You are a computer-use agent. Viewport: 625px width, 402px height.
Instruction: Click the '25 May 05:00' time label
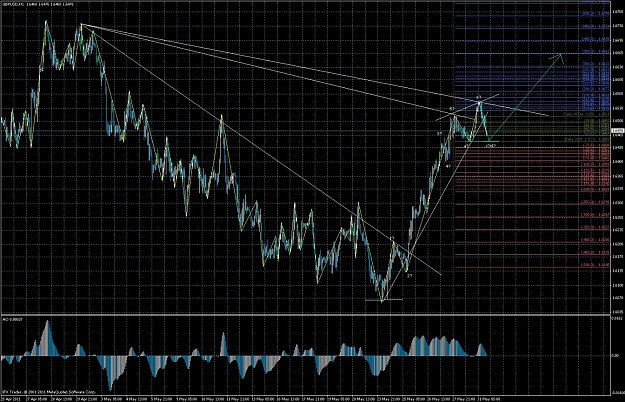(413, 400)
